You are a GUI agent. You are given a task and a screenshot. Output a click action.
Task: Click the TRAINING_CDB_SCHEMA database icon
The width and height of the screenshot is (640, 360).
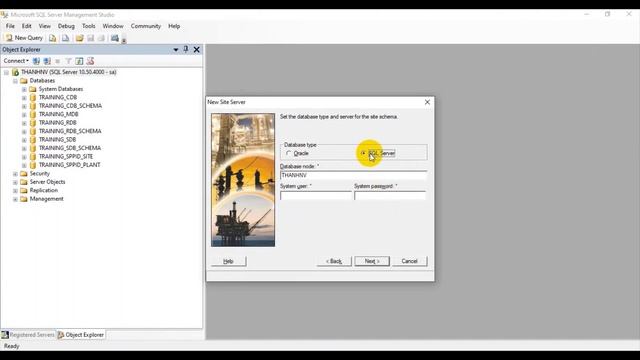point(33,106)
